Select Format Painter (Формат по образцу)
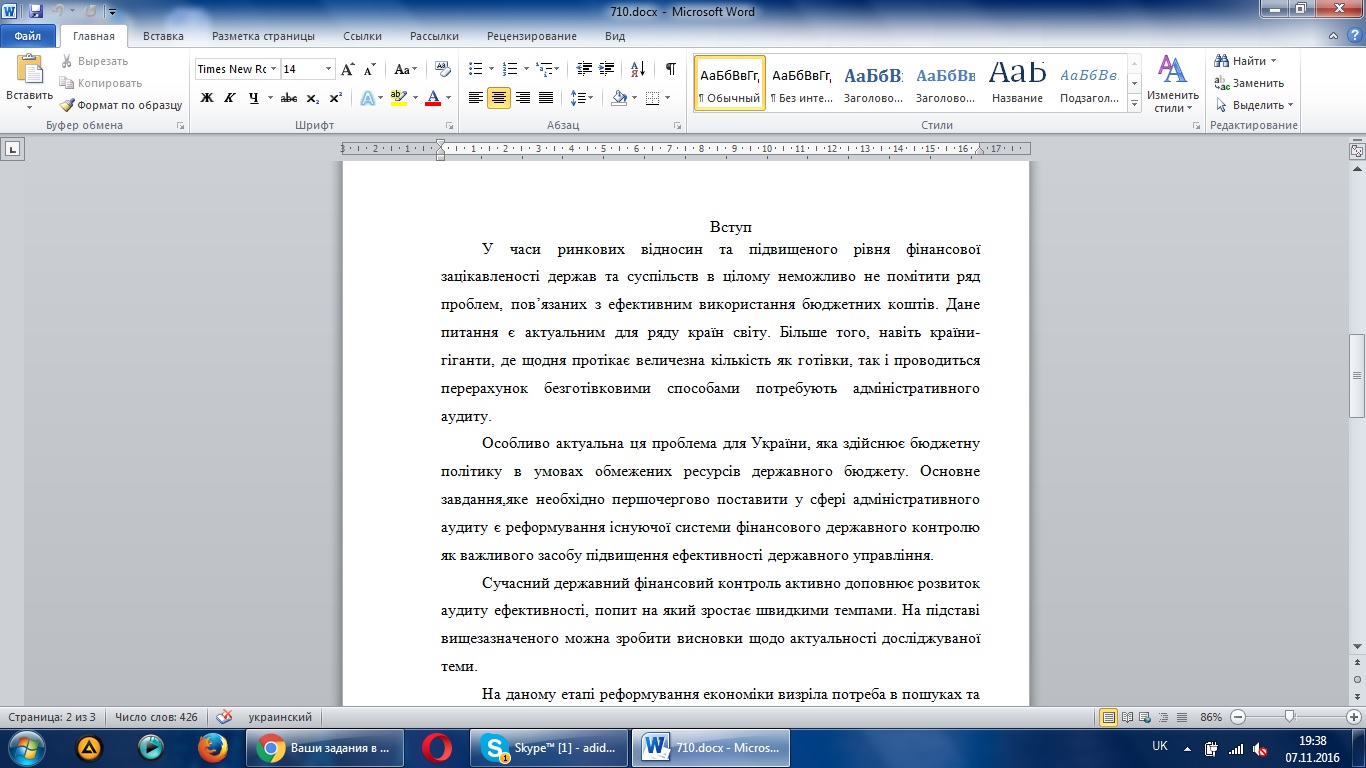Image resolution: width=1366 pixels, height=768 pixels. [120, 105]
